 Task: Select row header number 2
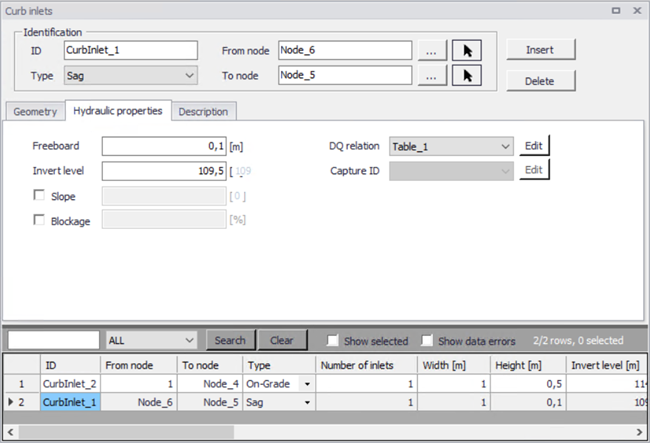pyautogui.click(x=22, y=402)
